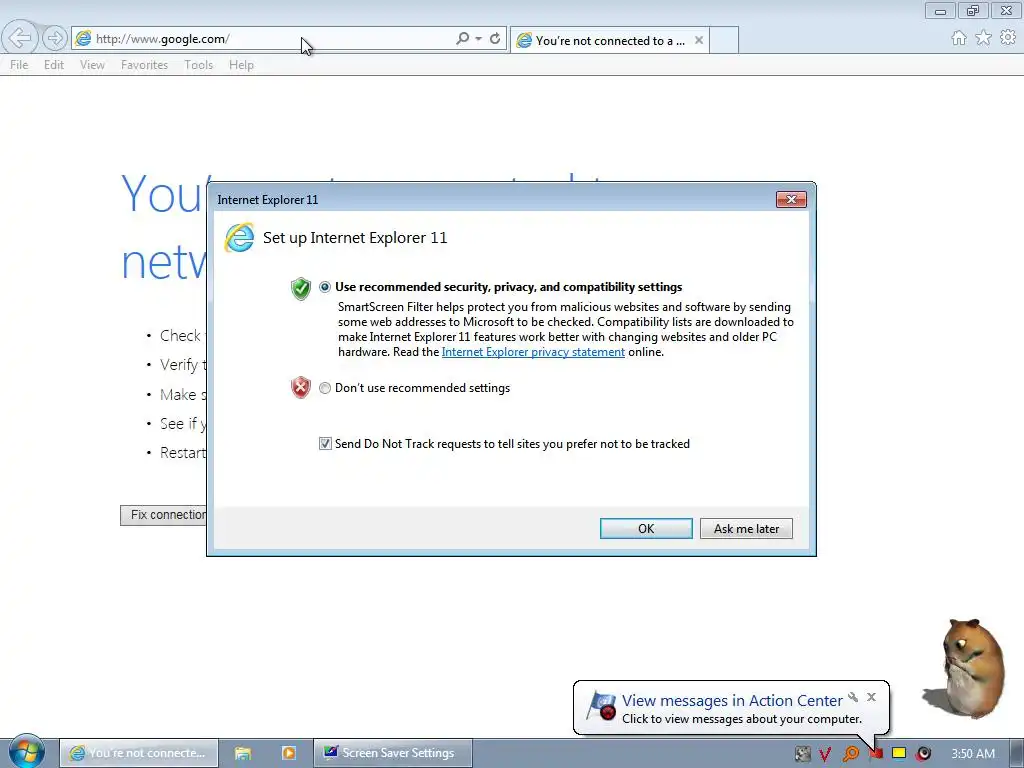This screenshot has width=1024, height=768.
Task: Open the clock showing 3:50 AM
Action: pyautogui.click(x=972, y=754)
